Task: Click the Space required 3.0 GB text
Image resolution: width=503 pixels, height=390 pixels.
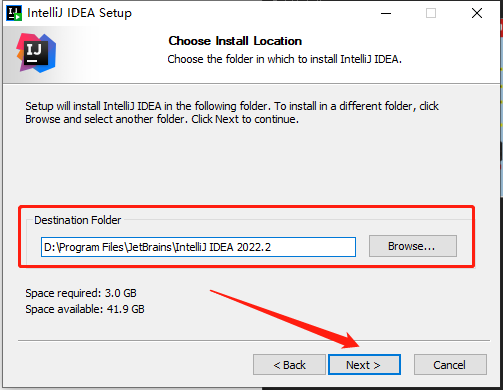Action: 81,293
